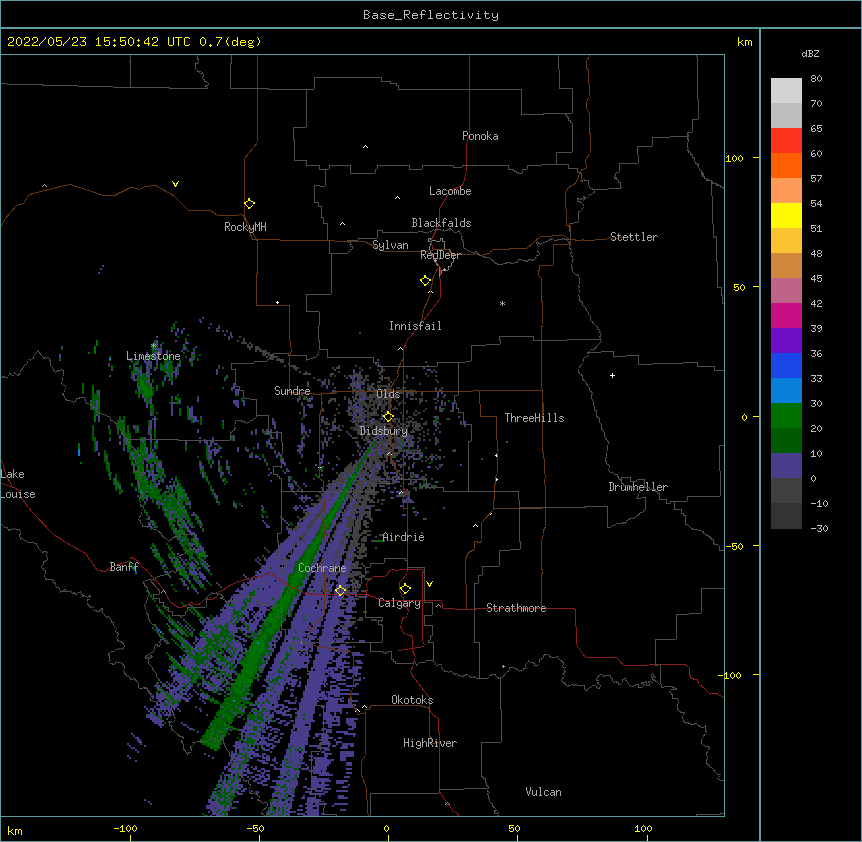Select the purple 36-39 dBZ legend swatch
The width and height of the screenshot is (862, 842).
tap(786, 340)
